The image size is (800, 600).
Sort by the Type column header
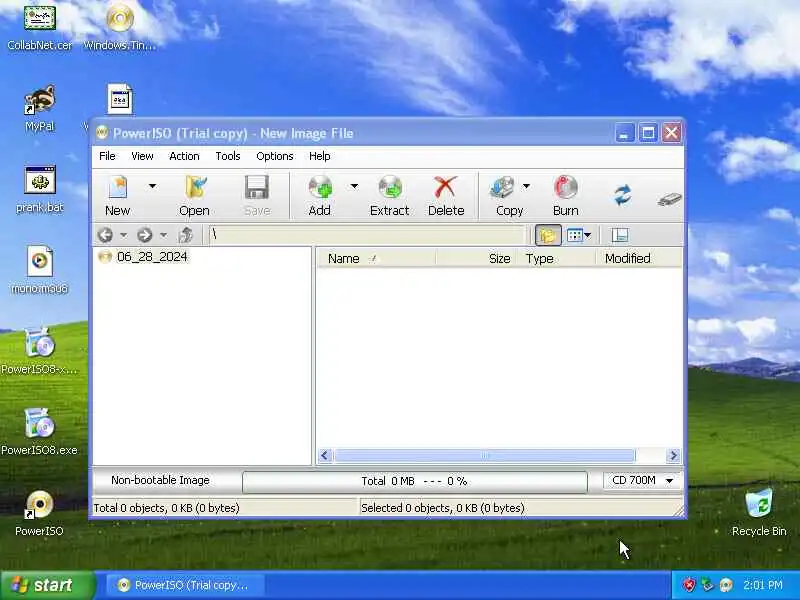pos(556,259)
